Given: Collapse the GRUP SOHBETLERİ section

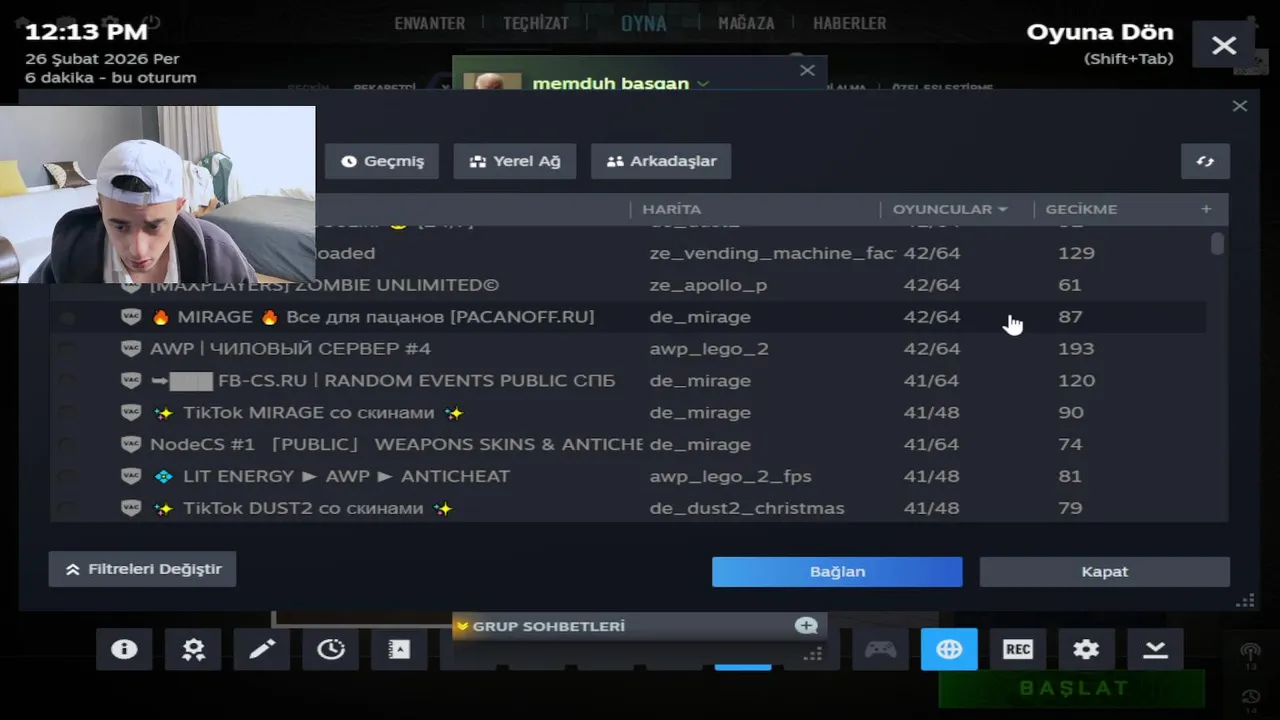Looking at the screenshot, I should pos(462,626).
